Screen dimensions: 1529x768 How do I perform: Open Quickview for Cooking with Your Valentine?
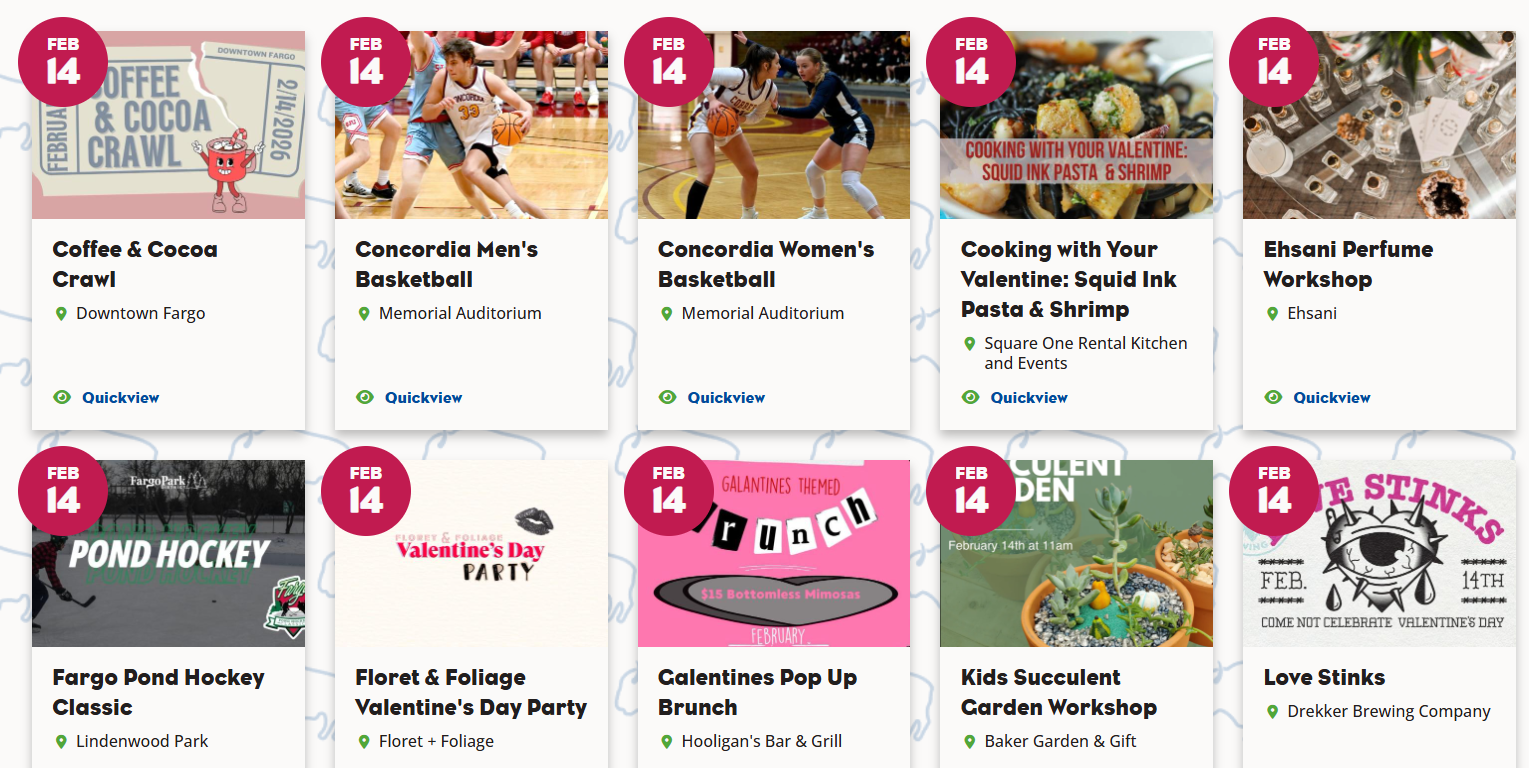pyautogui.click(x=1029, y=397)
